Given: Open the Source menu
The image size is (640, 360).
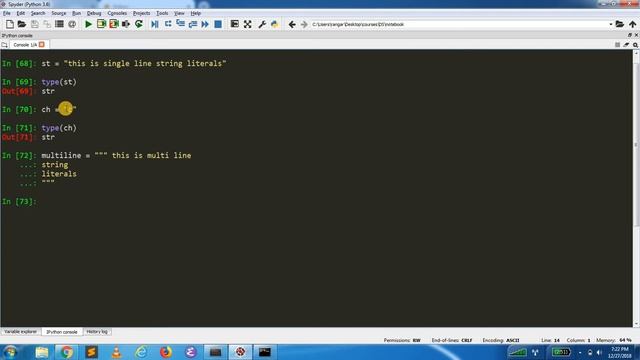Looking at the screenshot, I should [x=58, y=13].
